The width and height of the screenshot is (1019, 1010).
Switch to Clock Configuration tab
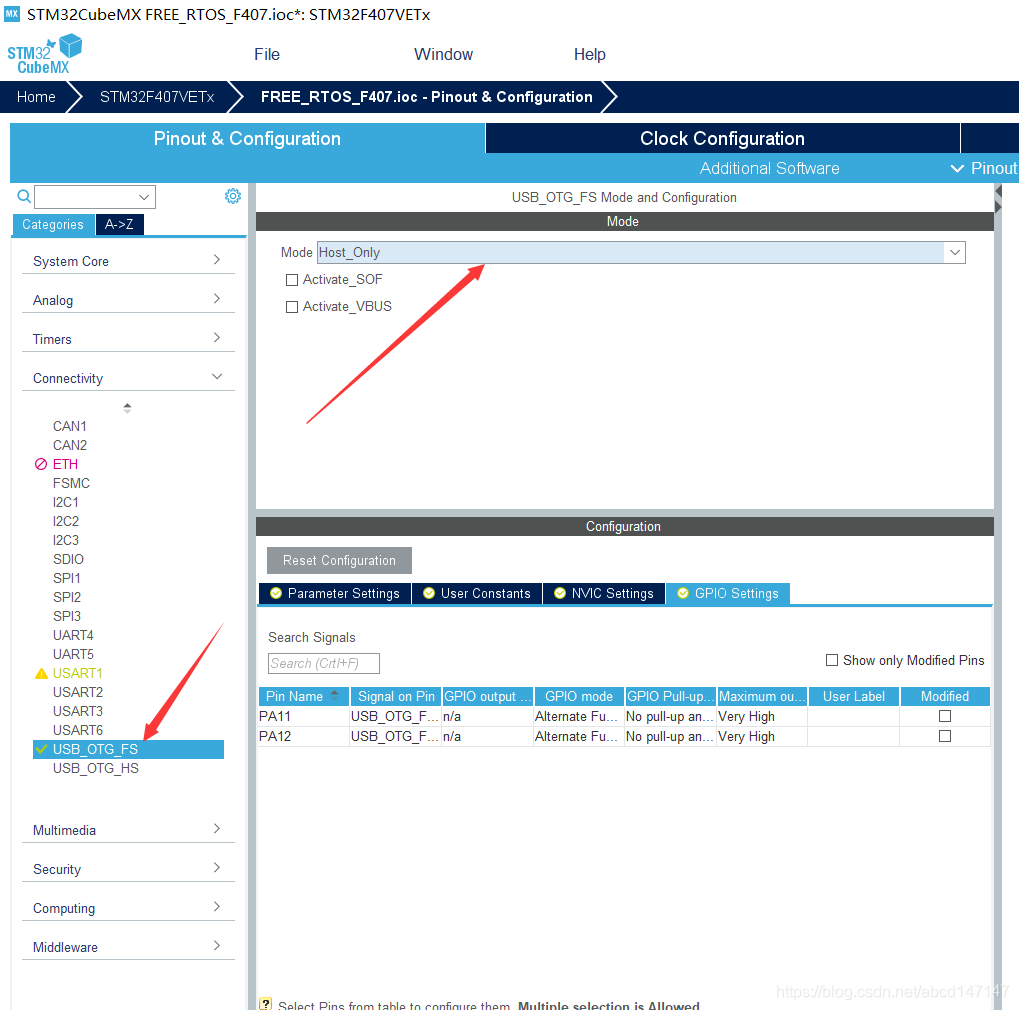[722, 138]
